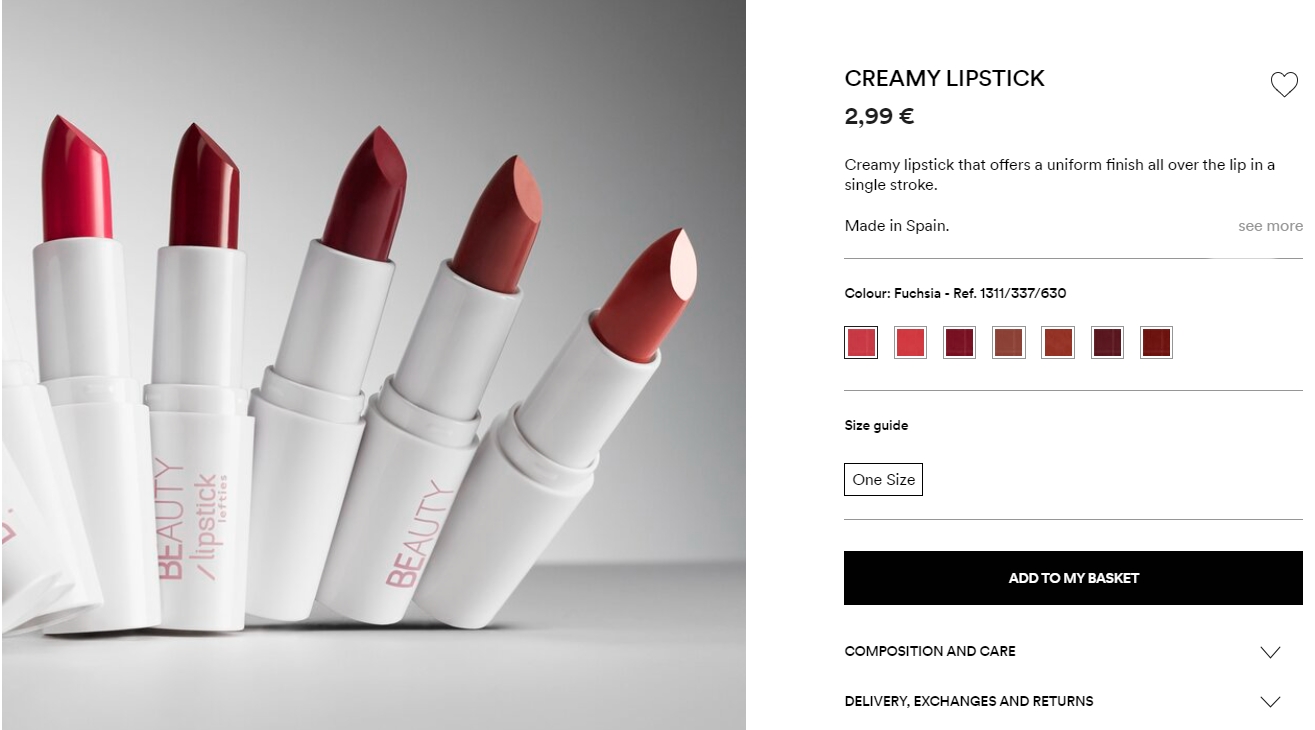1315x730 pixels.
Task: Click the Colour Fuchsia reference label
Action: click(955, 293)
